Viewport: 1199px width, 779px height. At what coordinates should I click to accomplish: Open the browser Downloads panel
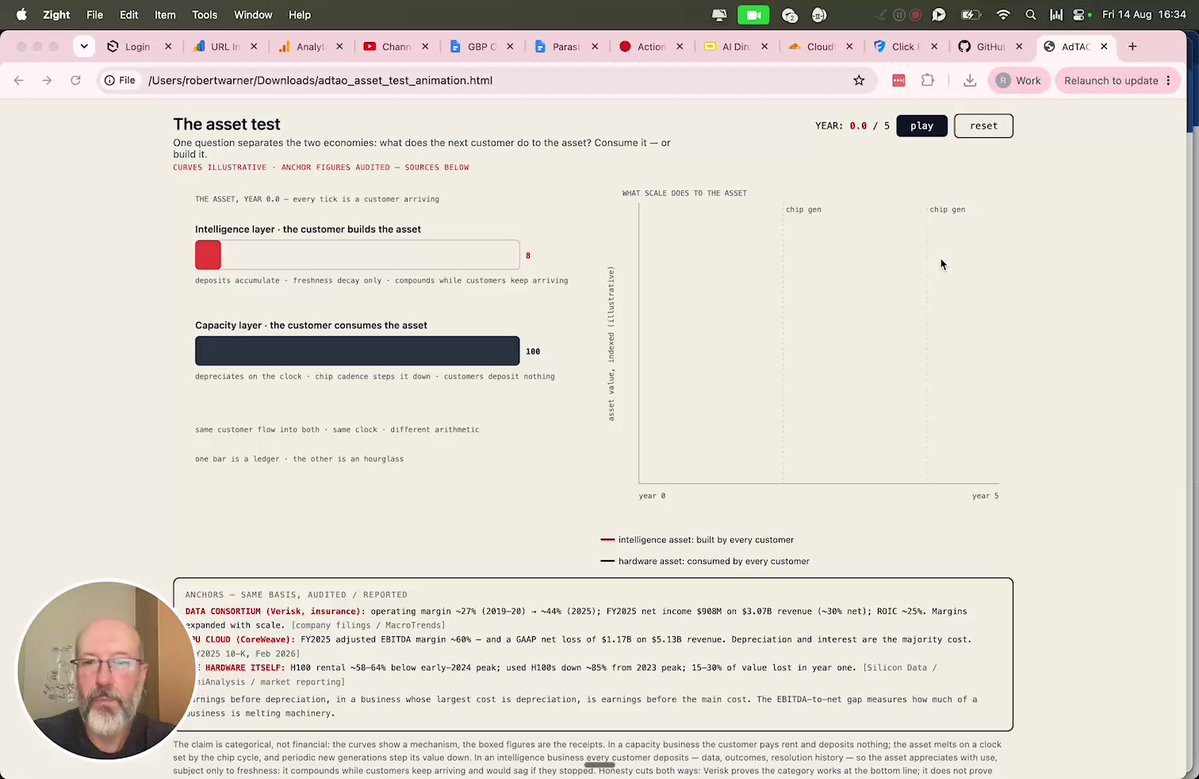click(x=970, y=80)
